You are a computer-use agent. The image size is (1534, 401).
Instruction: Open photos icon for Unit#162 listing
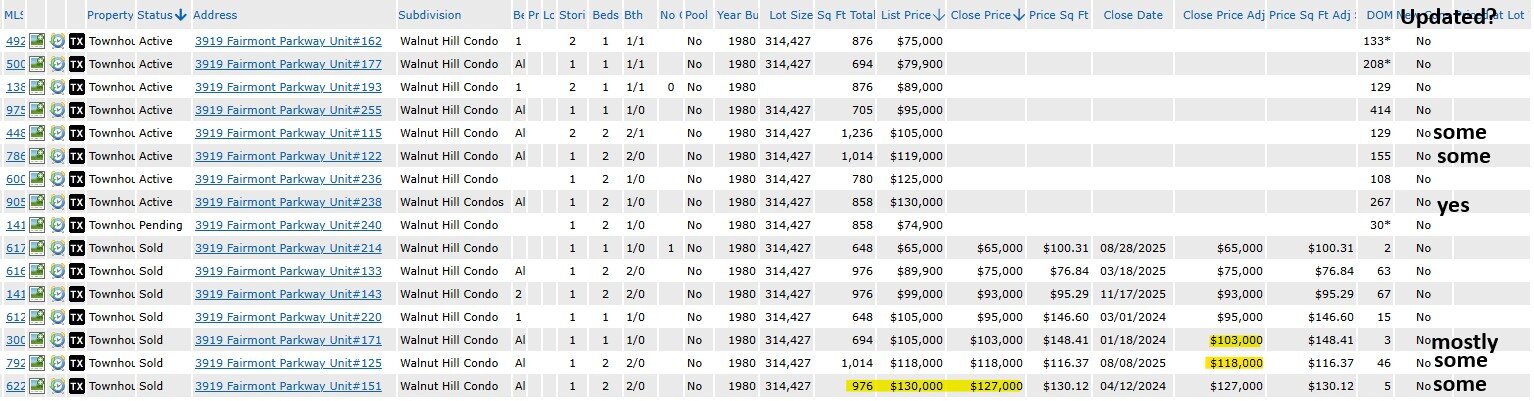point(38,41)
